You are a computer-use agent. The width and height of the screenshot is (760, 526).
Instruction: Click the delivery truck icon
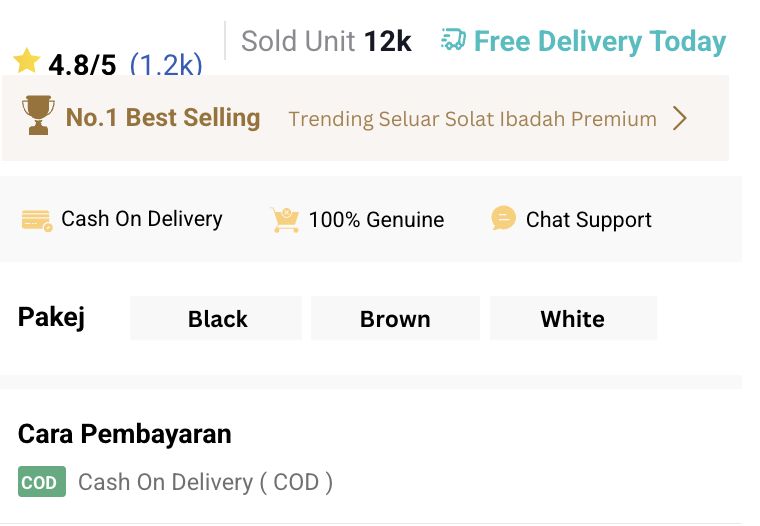coord(453,41)
